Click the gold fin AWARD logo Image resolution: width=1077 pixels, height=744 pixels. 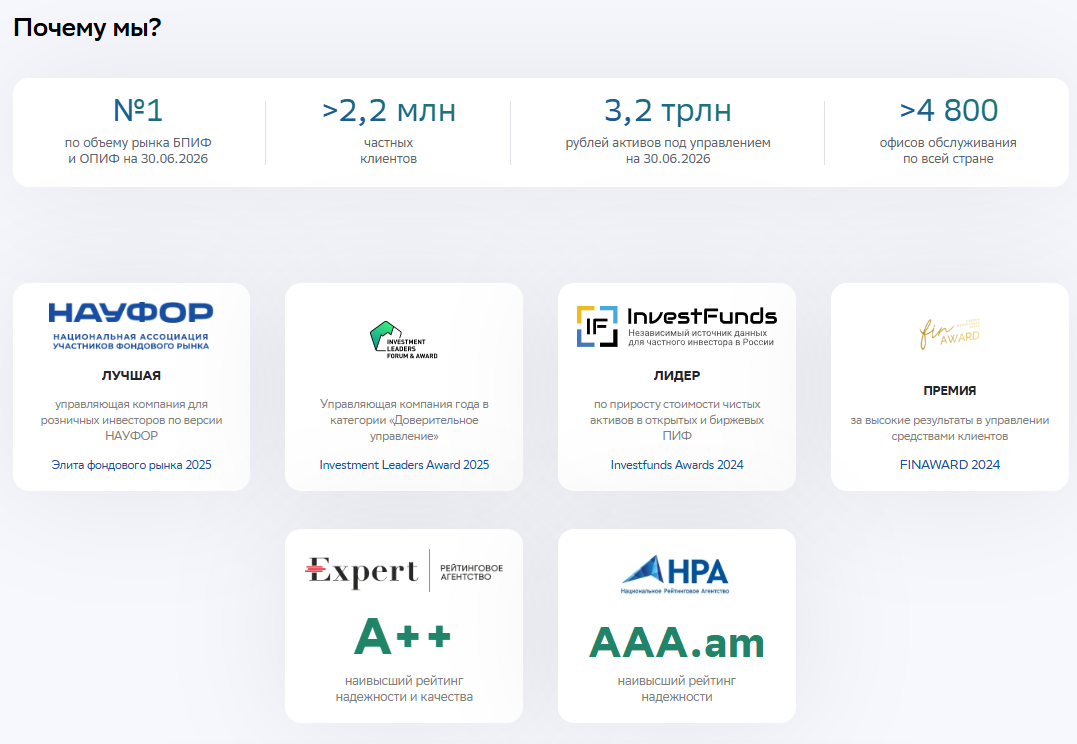tap(950, 333)
